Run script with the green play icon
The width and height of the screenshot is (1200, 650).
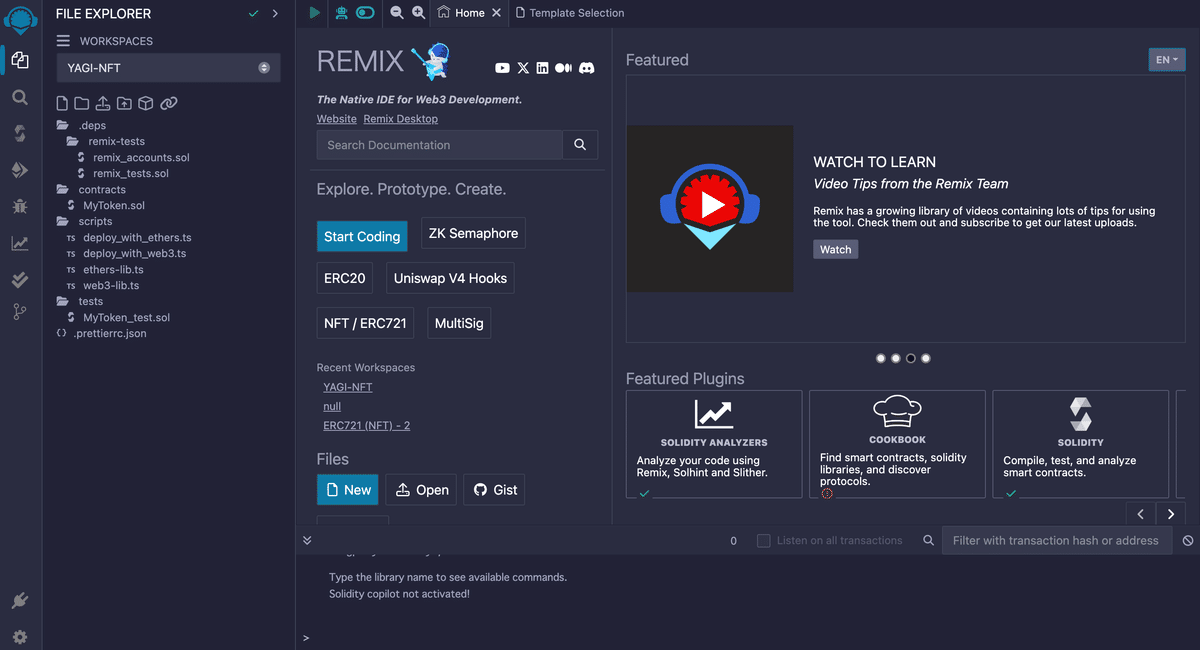tap(315, 13)
